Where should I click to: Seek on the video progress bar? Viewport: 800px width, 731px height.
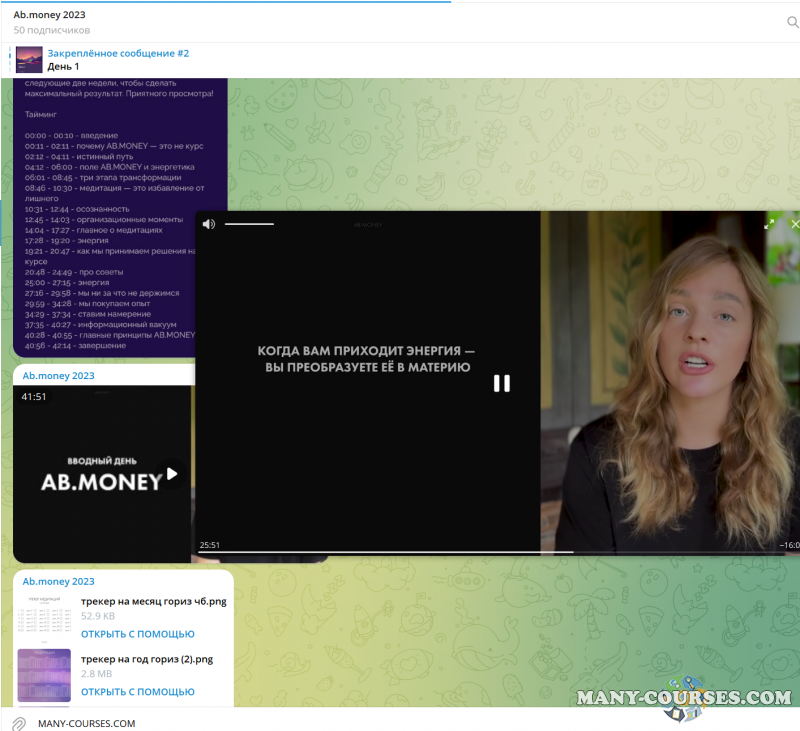(480, 551)
